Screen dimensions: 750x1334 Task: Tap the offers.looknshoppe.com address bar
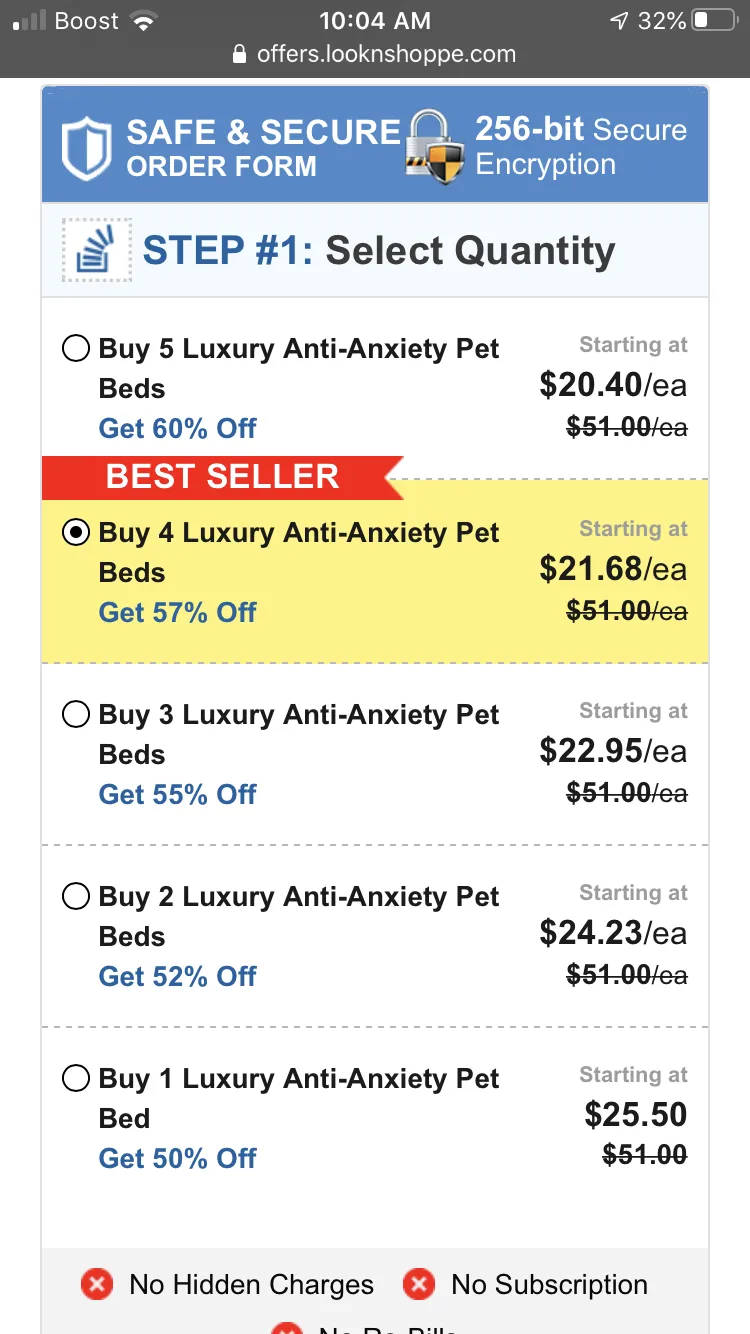[x=375, y=54]
